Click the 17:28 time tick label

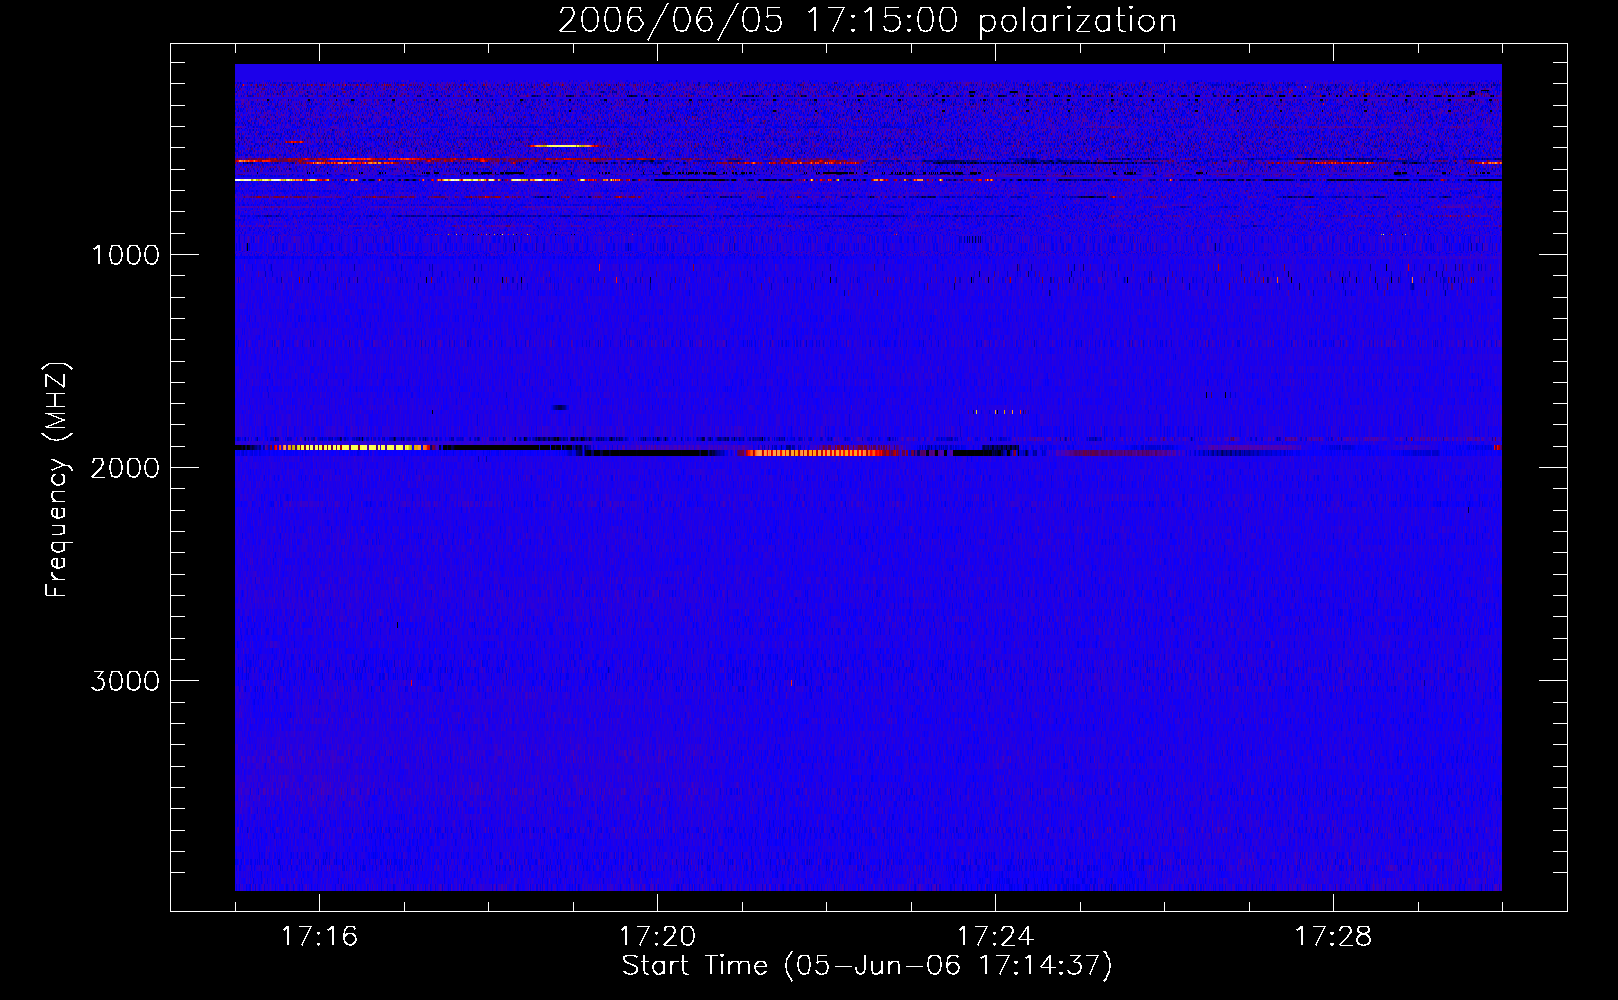[1333, 936]
